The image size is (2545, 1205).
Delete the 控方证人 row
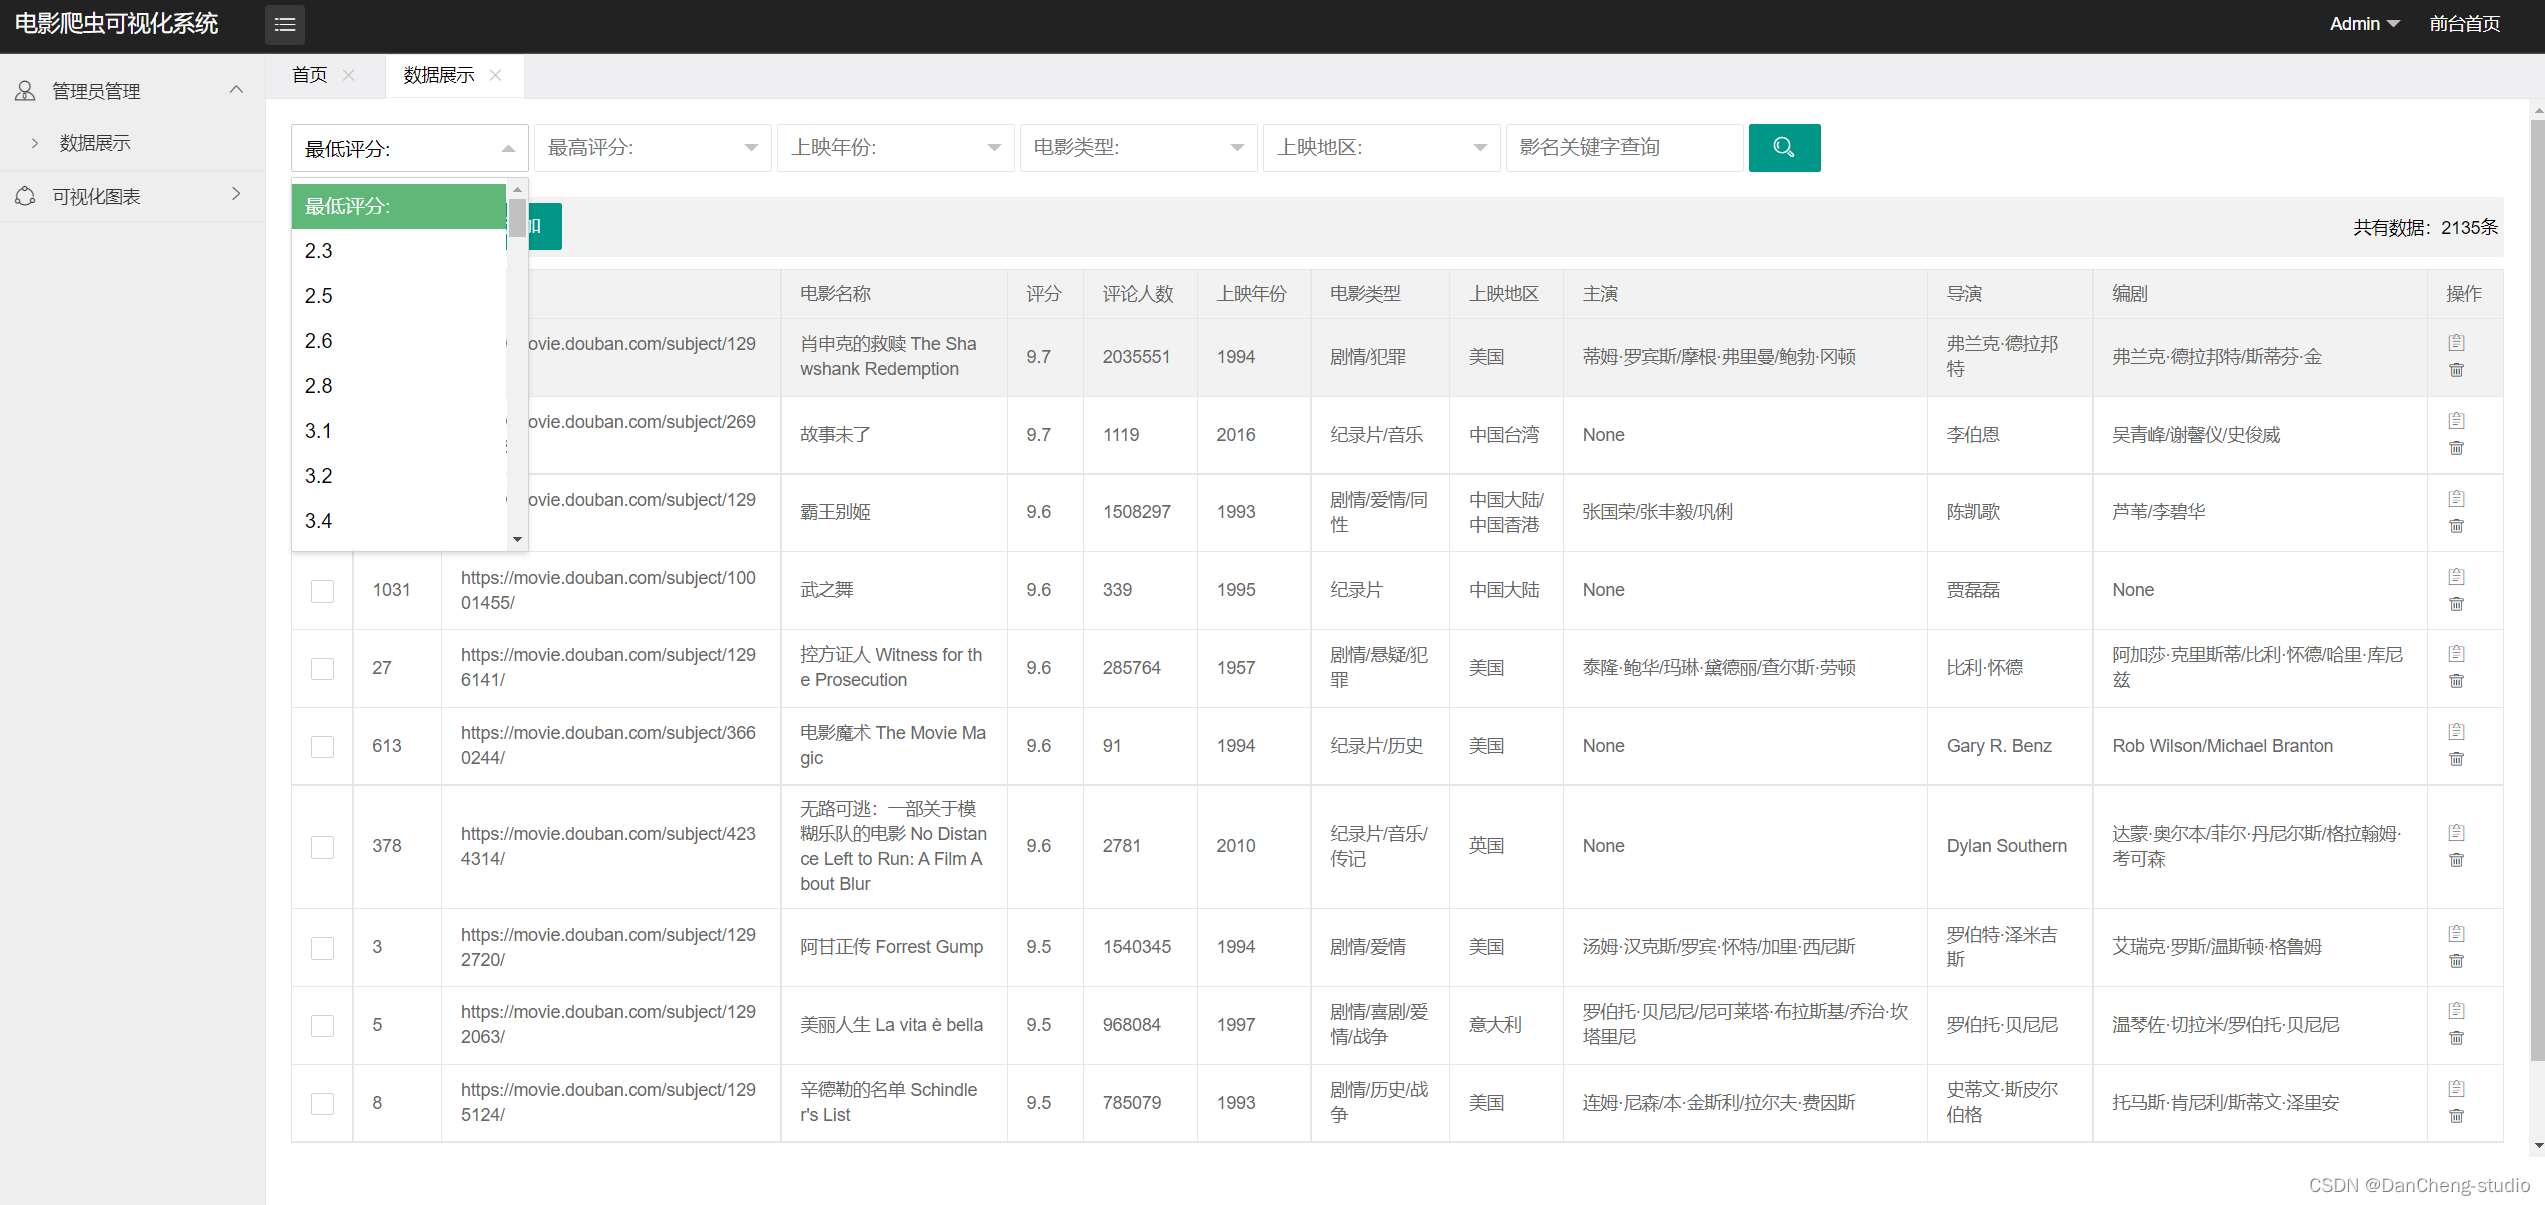(2456, 681)
